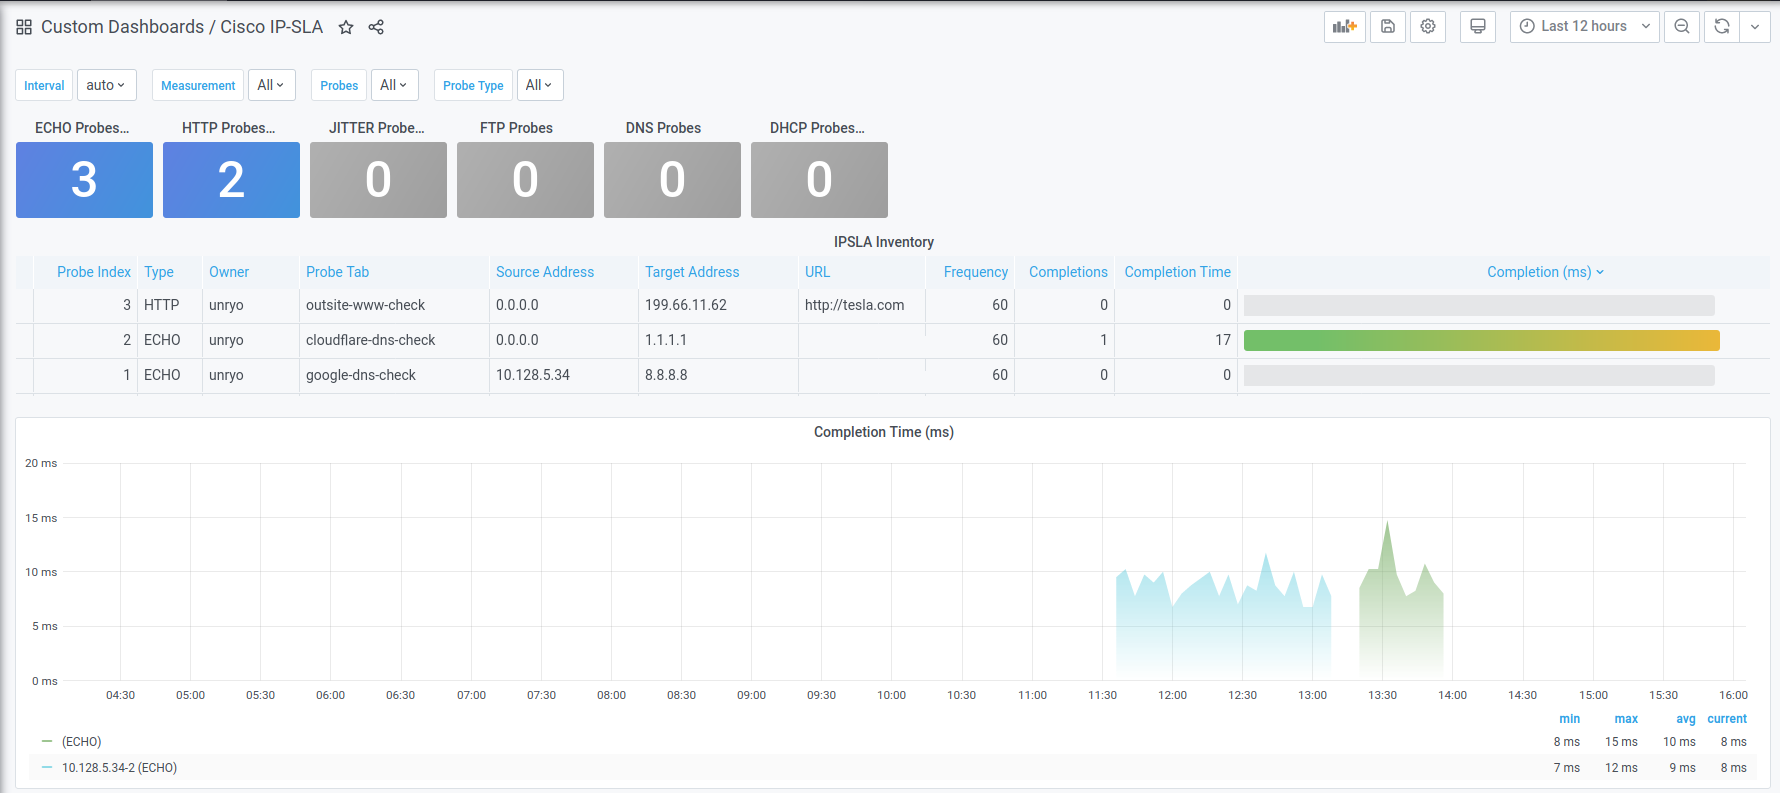The width and height of the screenshot is (1780, 793).
Task: Open the HTTP Probes stat panel showing 2
Action: [x=231, y=180]
